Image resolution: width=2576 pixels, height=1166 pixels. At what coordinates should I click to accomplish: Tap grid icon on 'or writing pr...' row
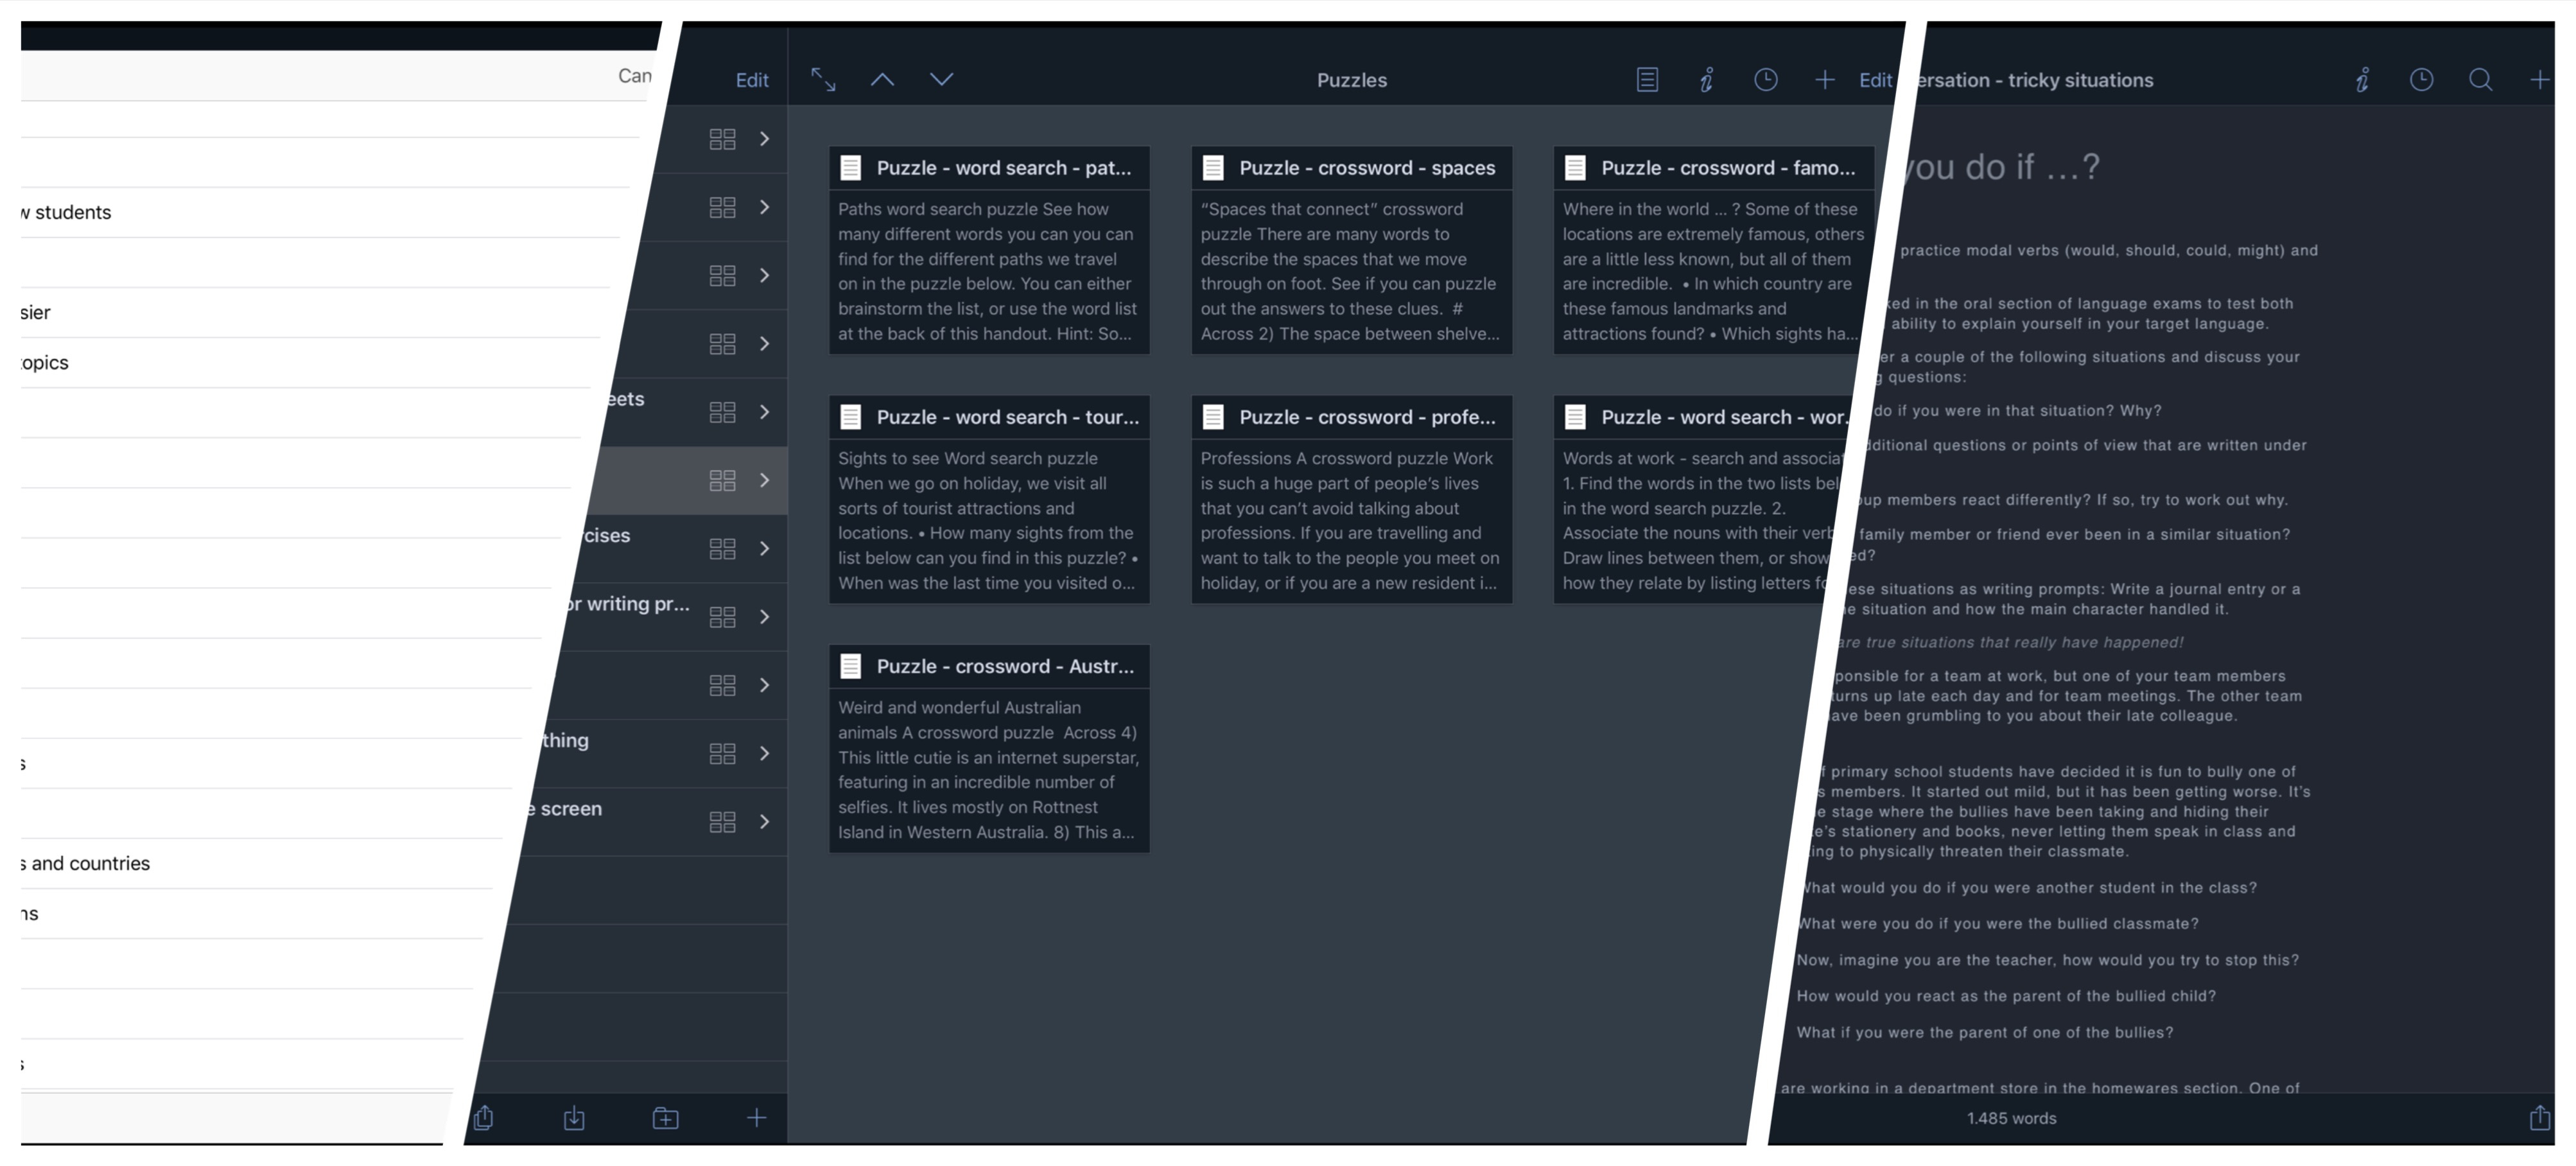coord(722,617)
